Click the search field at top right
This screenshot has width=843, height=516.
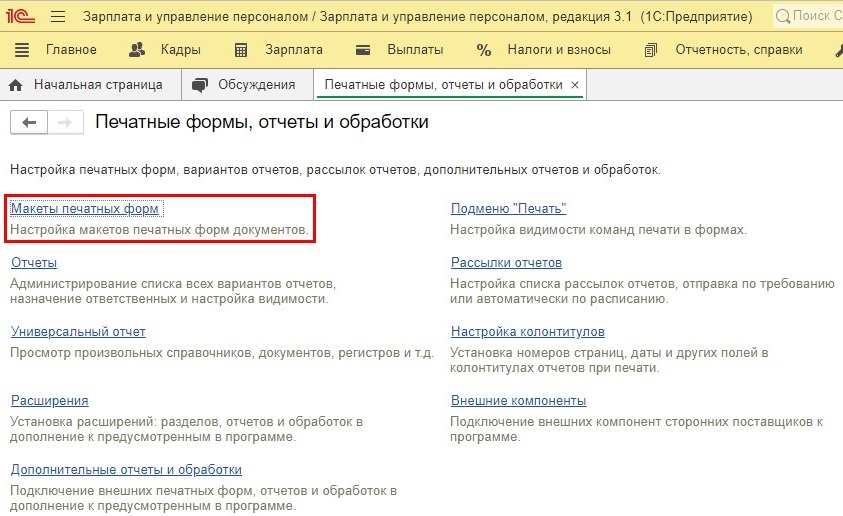(x=808, y=16)
